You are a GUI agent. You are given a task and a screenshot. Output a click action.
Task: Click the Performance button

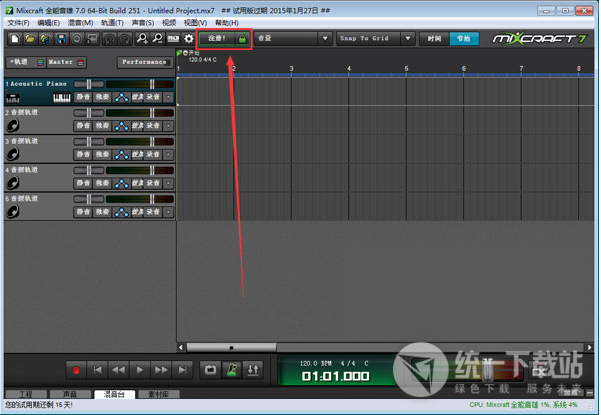pyautogui.click(x=145, y=62)
